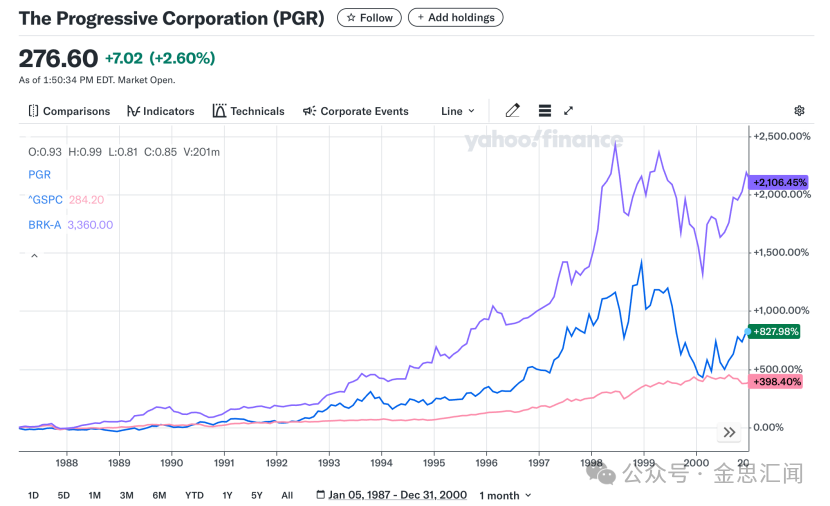Click the chart list view icon
The width and height of the screenshot is (830, 506).
[x=545, y=111]
